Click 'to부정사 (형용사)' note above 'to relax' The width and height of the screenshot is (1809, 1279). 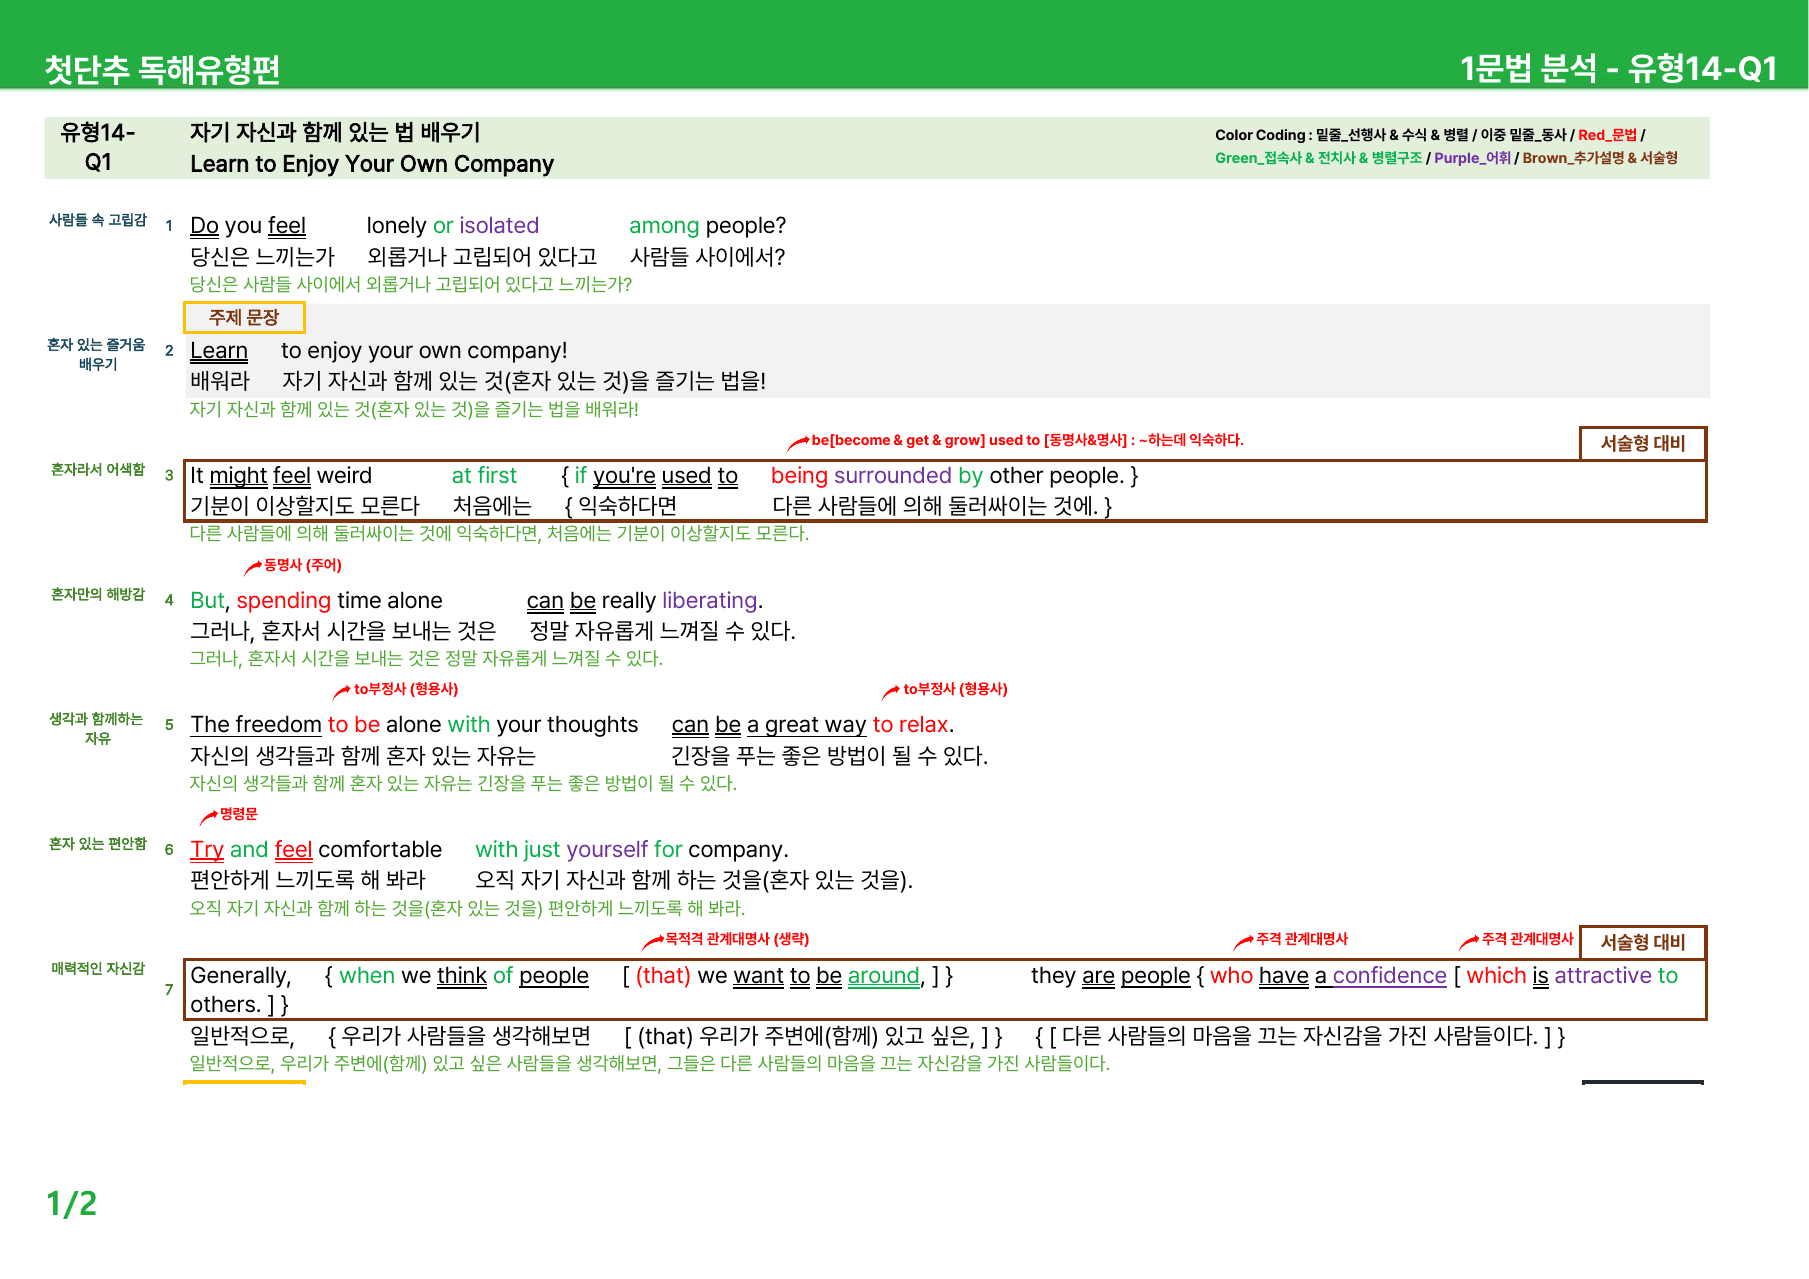[955, 689]
